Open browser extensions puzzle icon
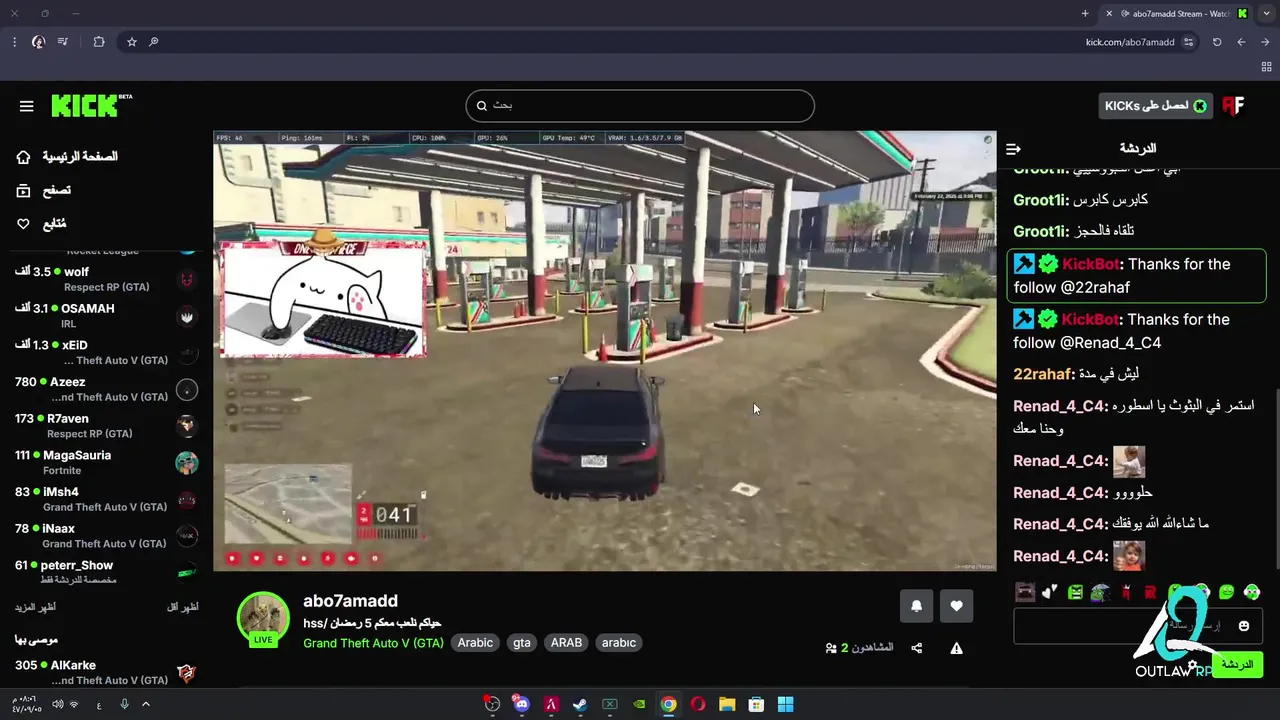 click(x=98, y=42)
